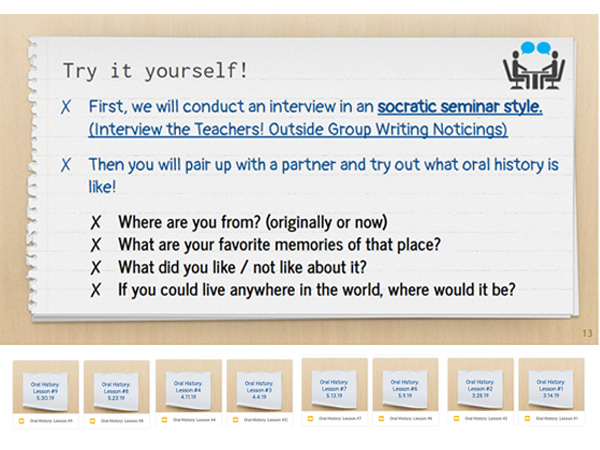Click the Slides file icon beside Lesson #8

(x=92, y=420)
